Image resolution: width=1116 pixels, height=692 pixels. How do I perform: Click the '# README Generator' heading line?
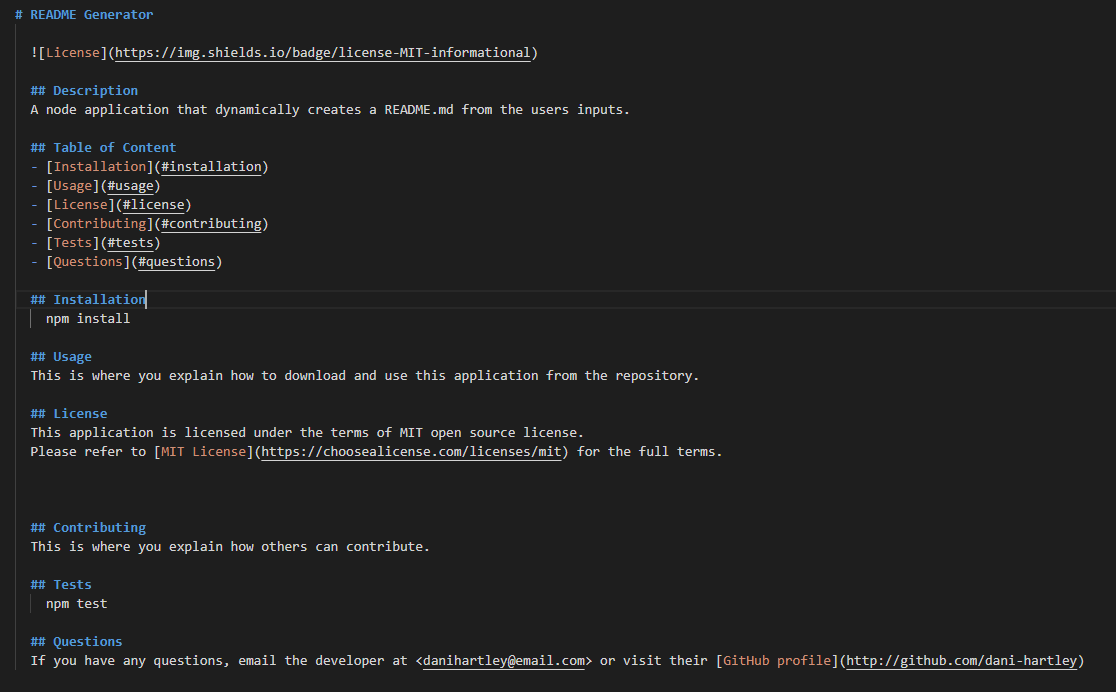click(x=84, y=14)
